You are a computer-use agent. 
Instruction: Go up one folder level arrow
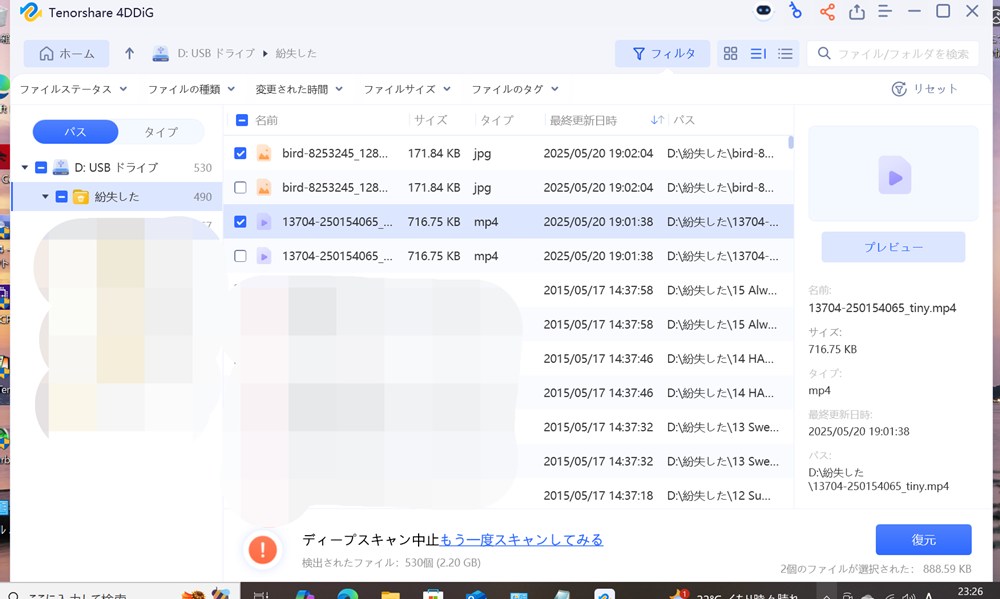point(129,54)
